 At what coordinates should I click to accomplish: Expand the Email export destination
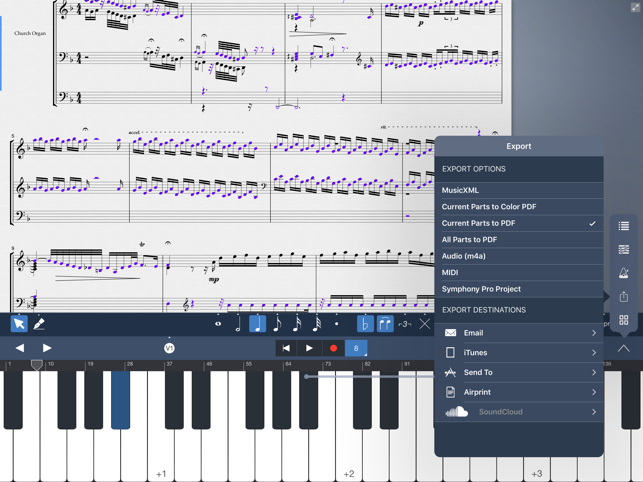coord(518,333)
